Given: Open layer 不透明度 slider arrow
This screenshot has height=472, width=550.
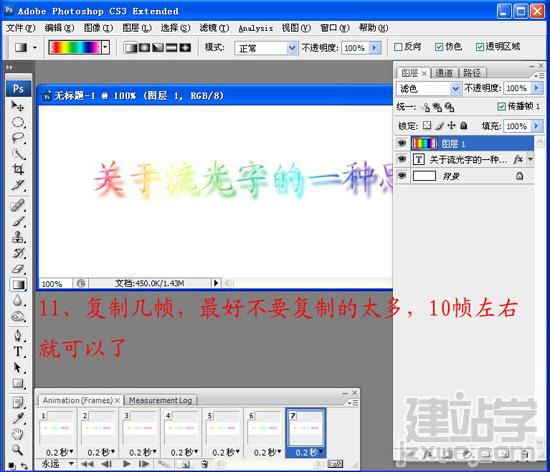Looking at the screenshot, I should click(x=537, y=88).
